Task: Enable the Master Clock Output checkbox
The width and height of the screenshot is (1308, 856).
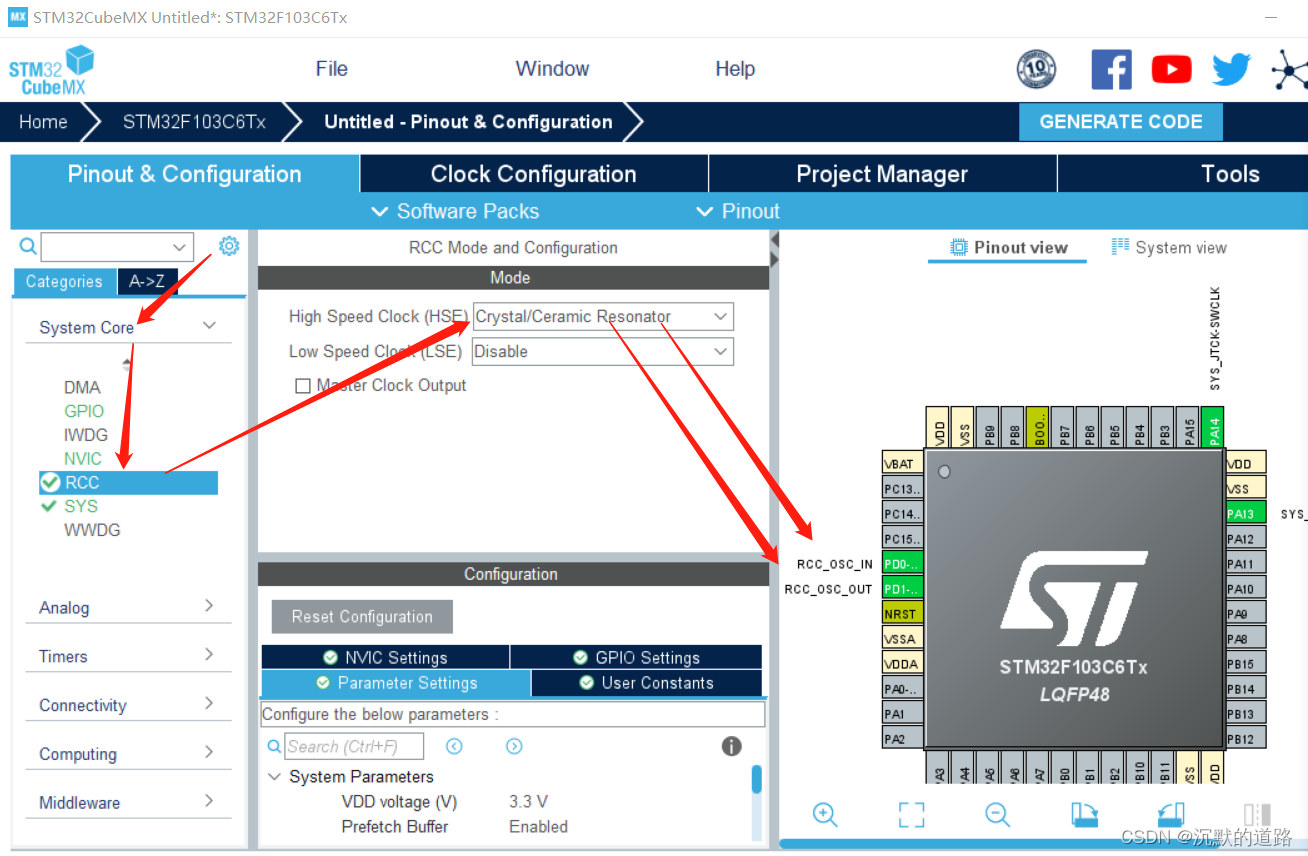Action: tap(303, 386)
